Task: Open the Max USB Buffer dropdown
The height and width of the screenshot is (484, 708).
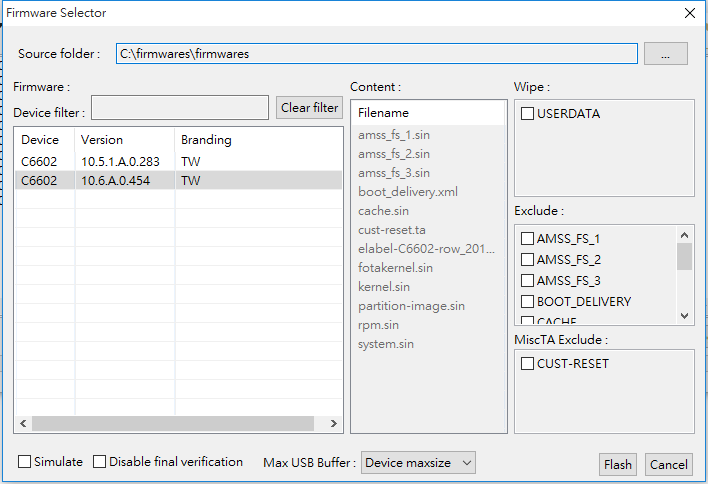Action: pyautogui.click(x=418, y=463)
